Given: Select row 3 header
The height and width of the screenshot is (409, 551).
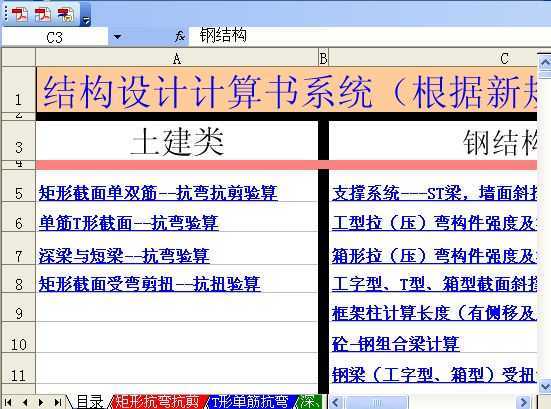Looking at the screenshot, I should [x=19, y=141].
